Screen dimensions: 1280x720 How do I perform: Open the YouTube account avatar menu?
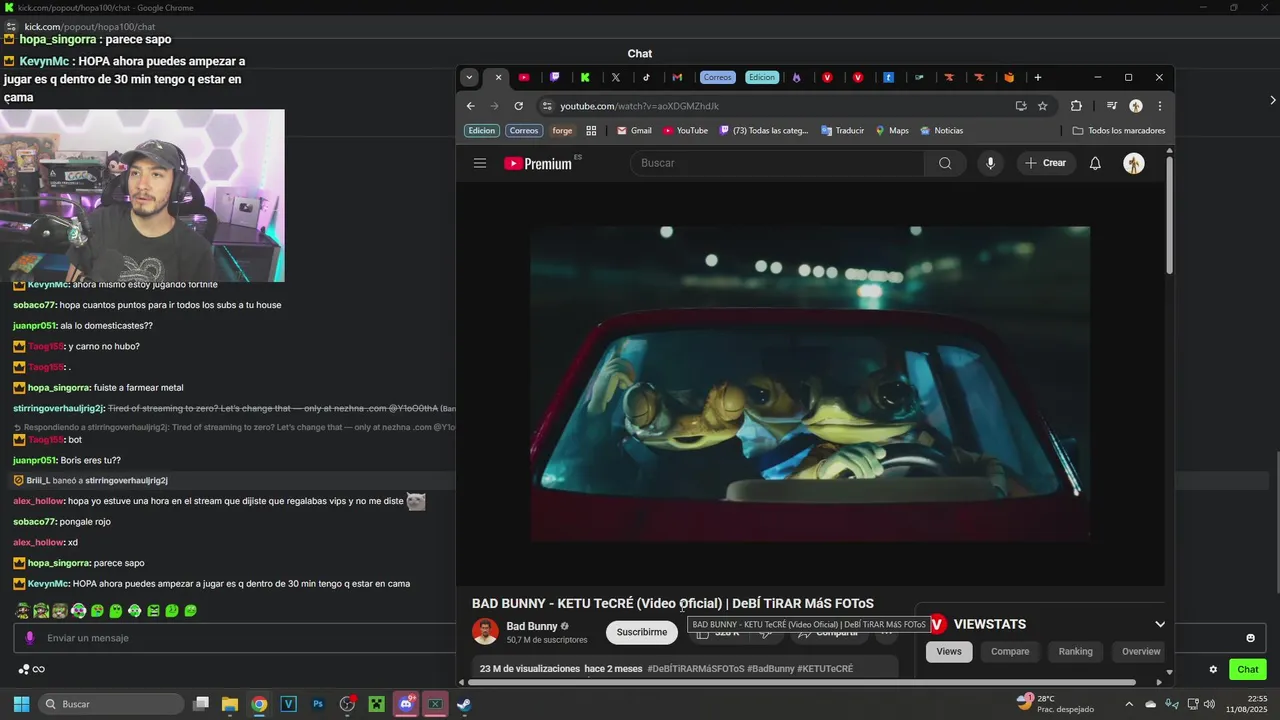click(x=1134, y=163)
